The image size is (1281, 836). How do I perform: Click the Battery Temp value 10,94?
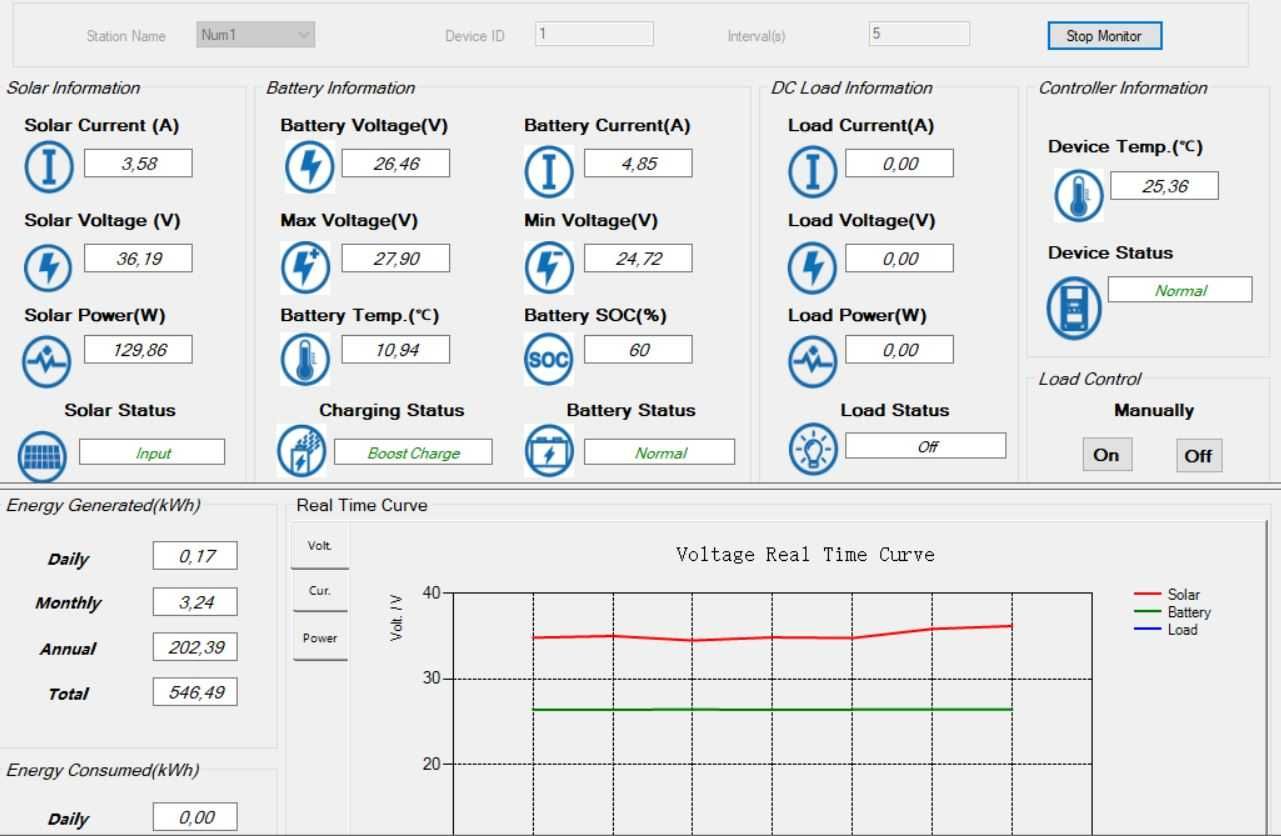pyautogui.click(x=396, y=350)
